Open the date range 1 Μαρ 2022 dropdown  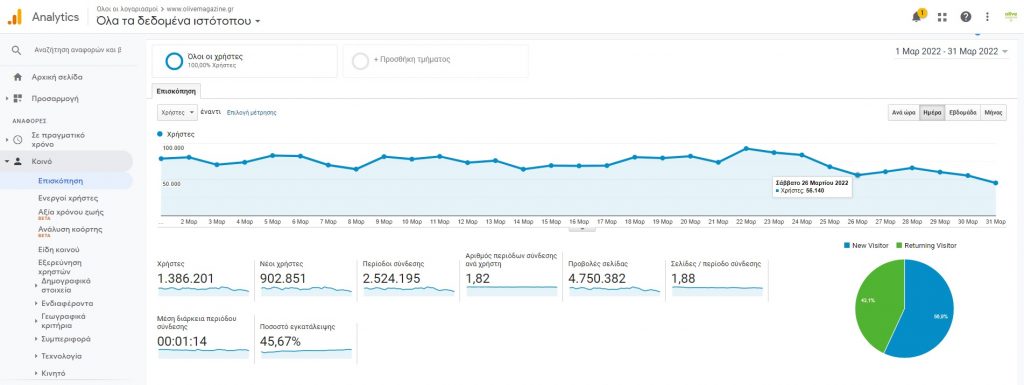pyautogui.click(x=951, y=52)
